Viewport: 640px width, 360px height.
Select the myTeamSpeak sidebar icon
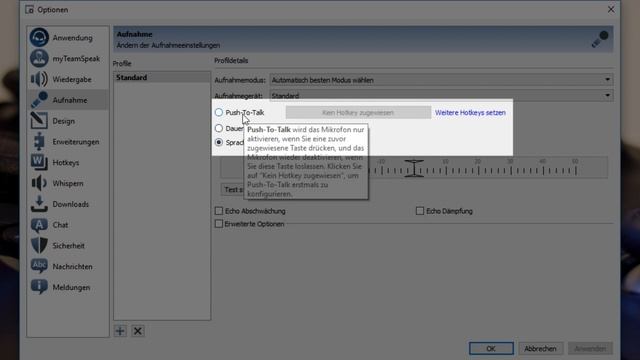[x=39, y=58]
